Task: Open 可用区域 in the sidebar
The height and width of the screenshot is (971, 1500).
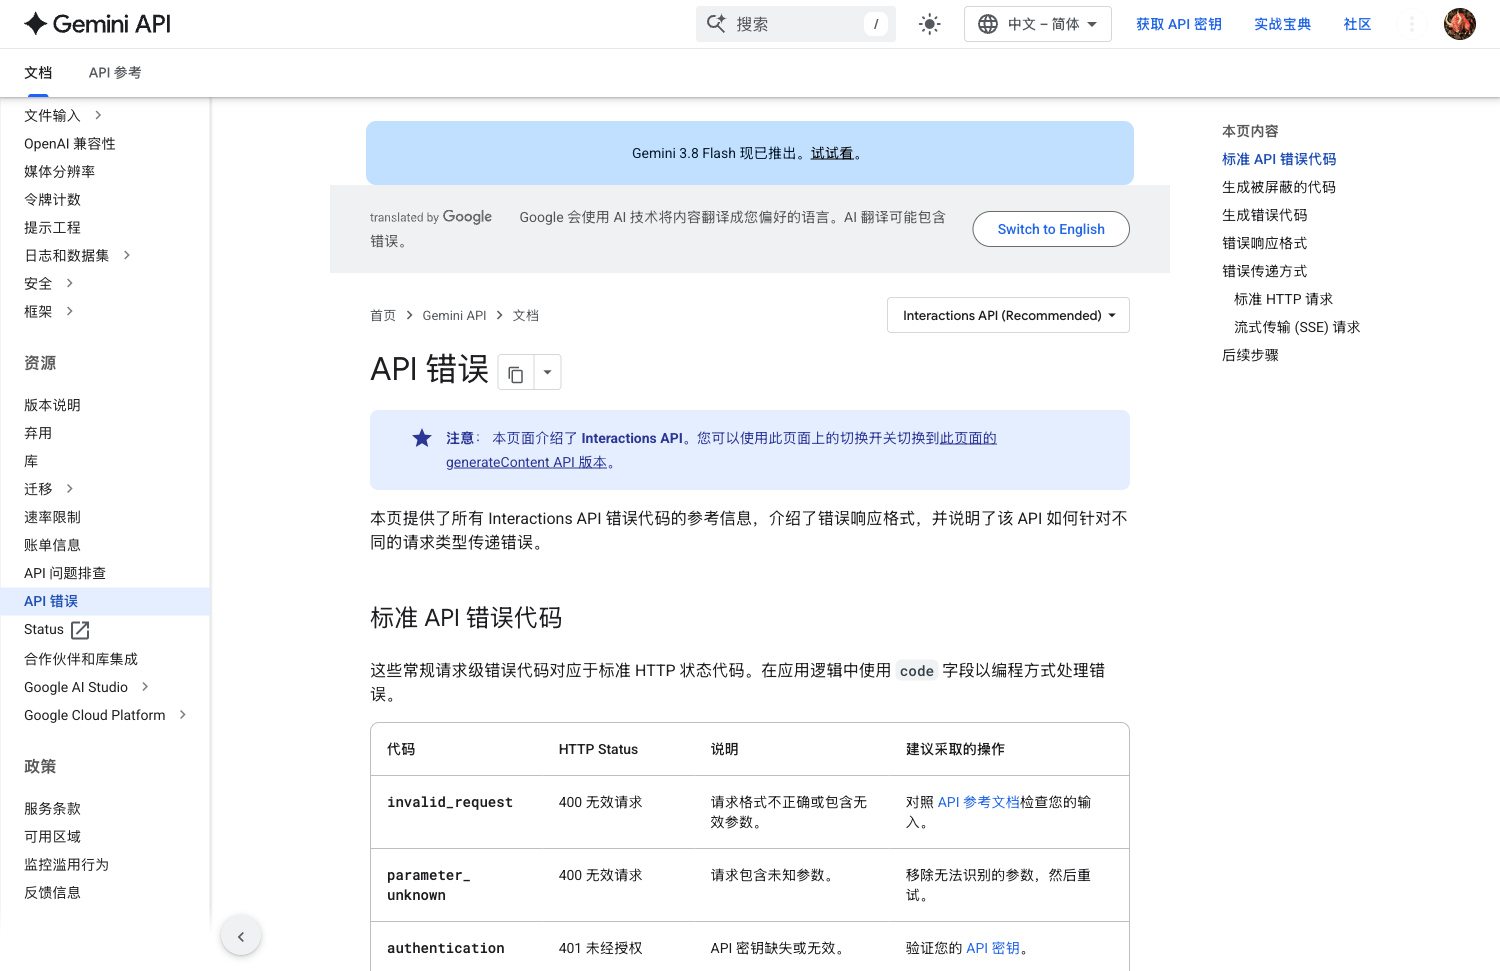Action: (52, 837)
